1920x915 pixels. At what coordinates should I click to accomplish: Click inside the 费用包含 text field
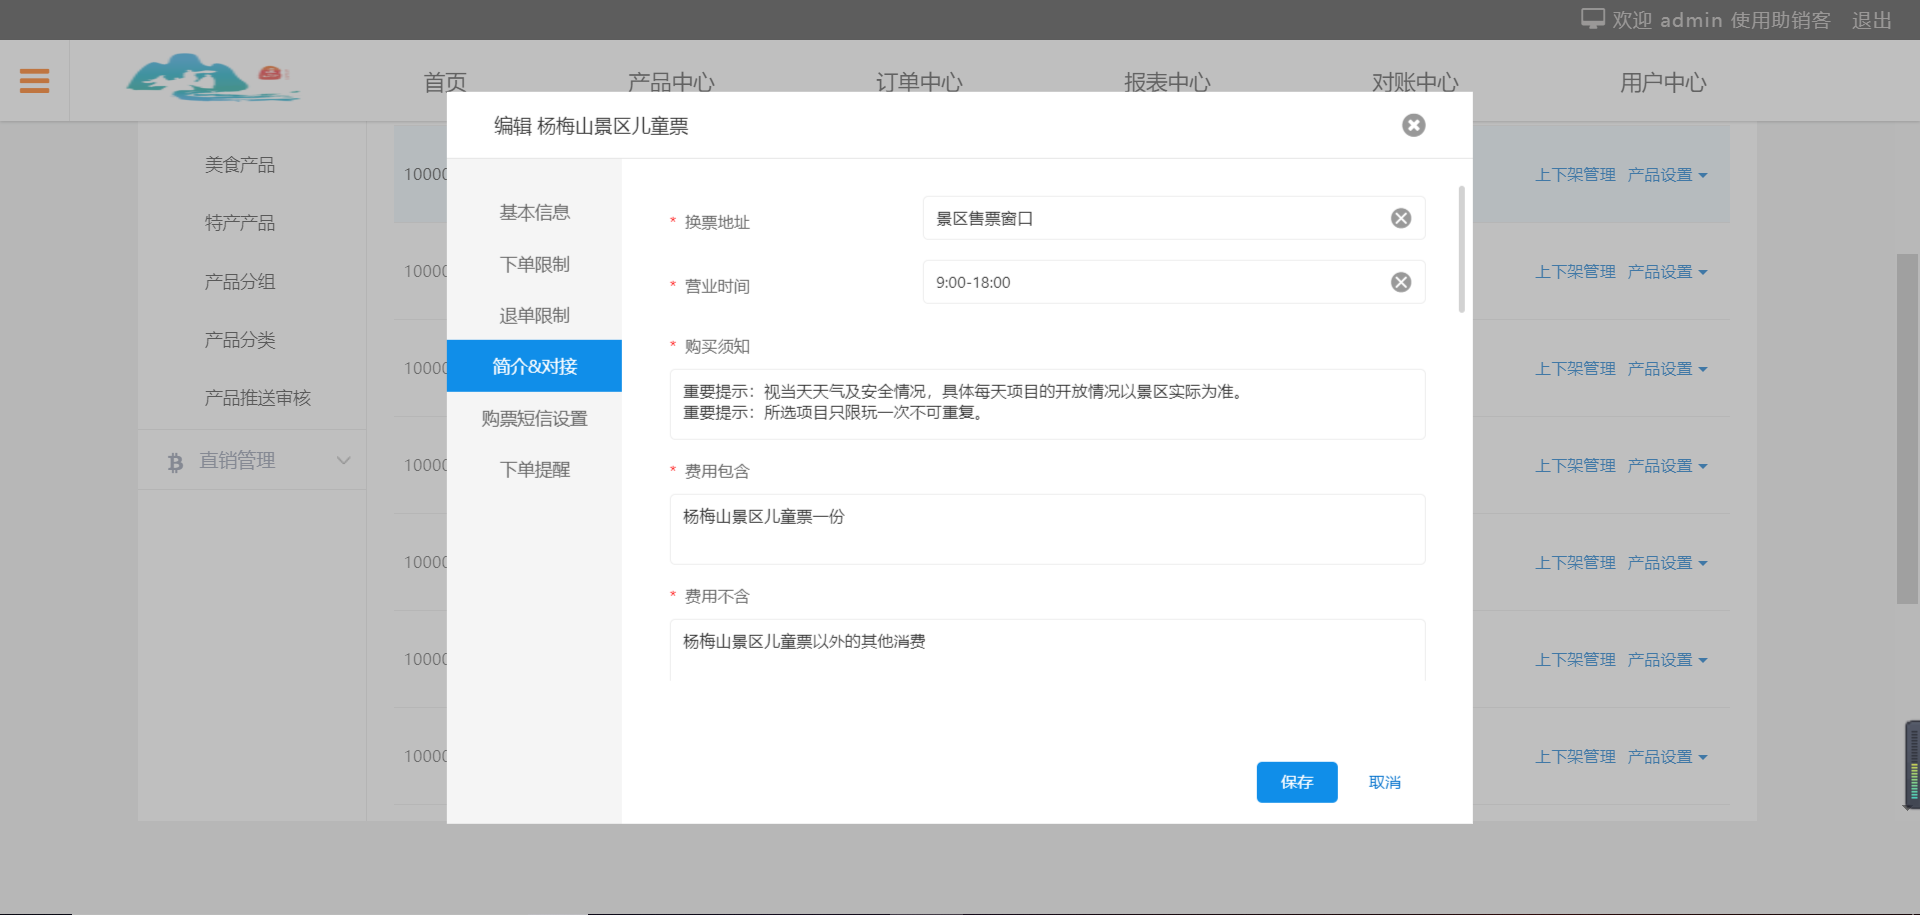(1046, 529)
